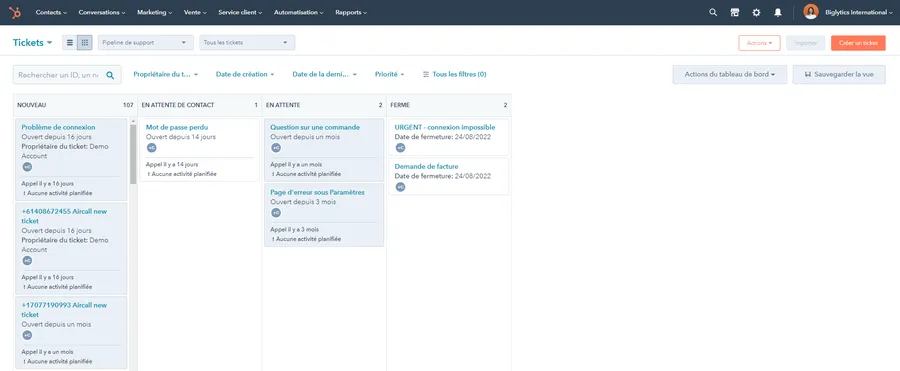
Task: Open the Service client menu
Action: (x=240, y=12)
